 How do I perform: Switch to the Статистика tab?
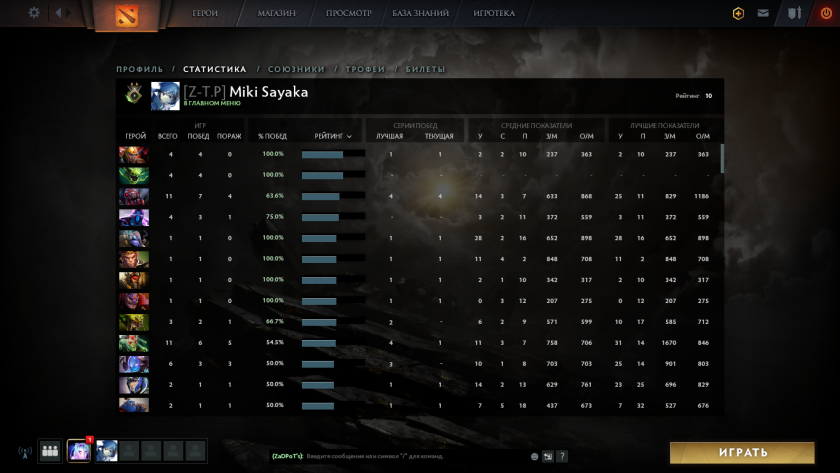(215, 69)
